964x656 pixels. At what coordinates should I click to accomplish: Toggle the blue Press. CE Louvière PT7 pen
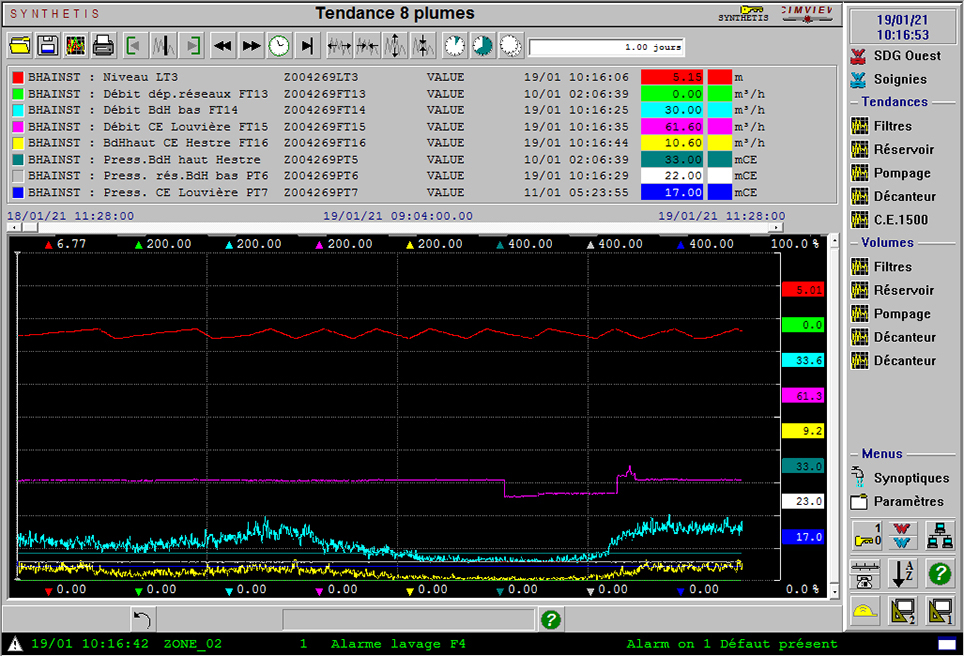coord(17,193)
